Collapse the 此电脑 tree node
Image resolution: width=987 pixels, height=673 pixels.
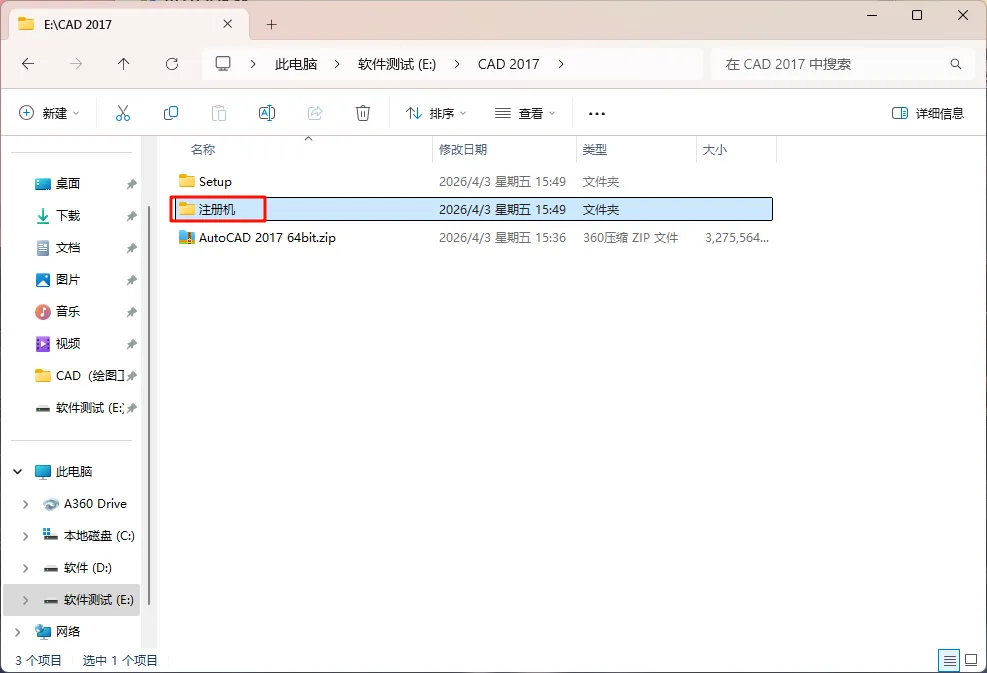(18, 472)
